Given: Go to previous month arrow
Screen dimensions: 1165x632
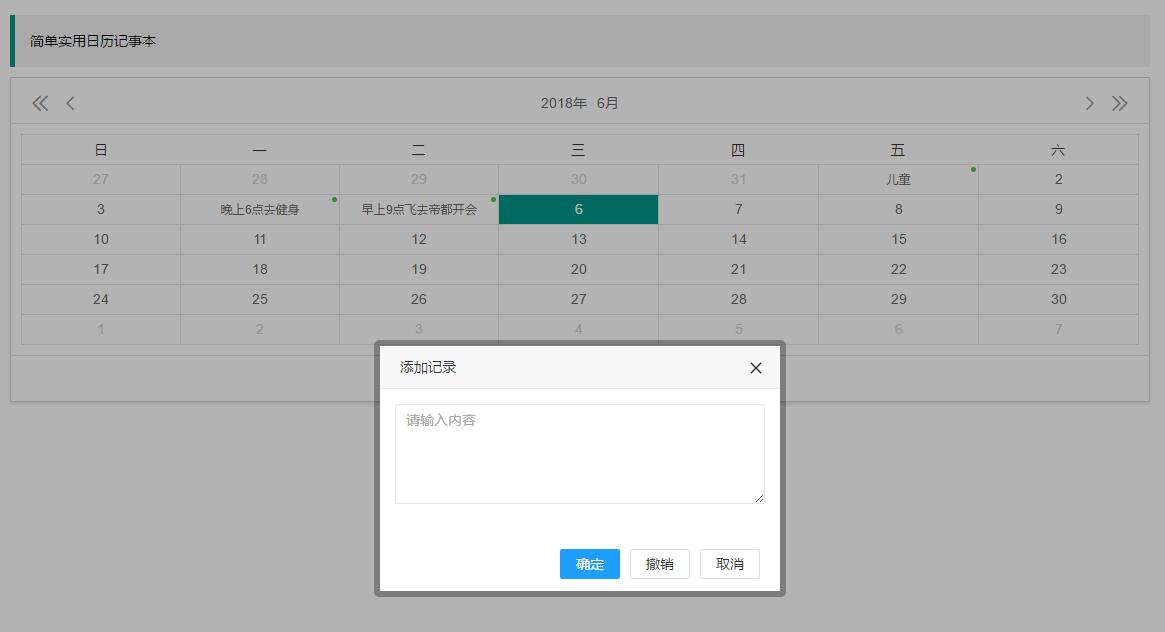Looking at the screenshot, I should (x=71, y=103).
